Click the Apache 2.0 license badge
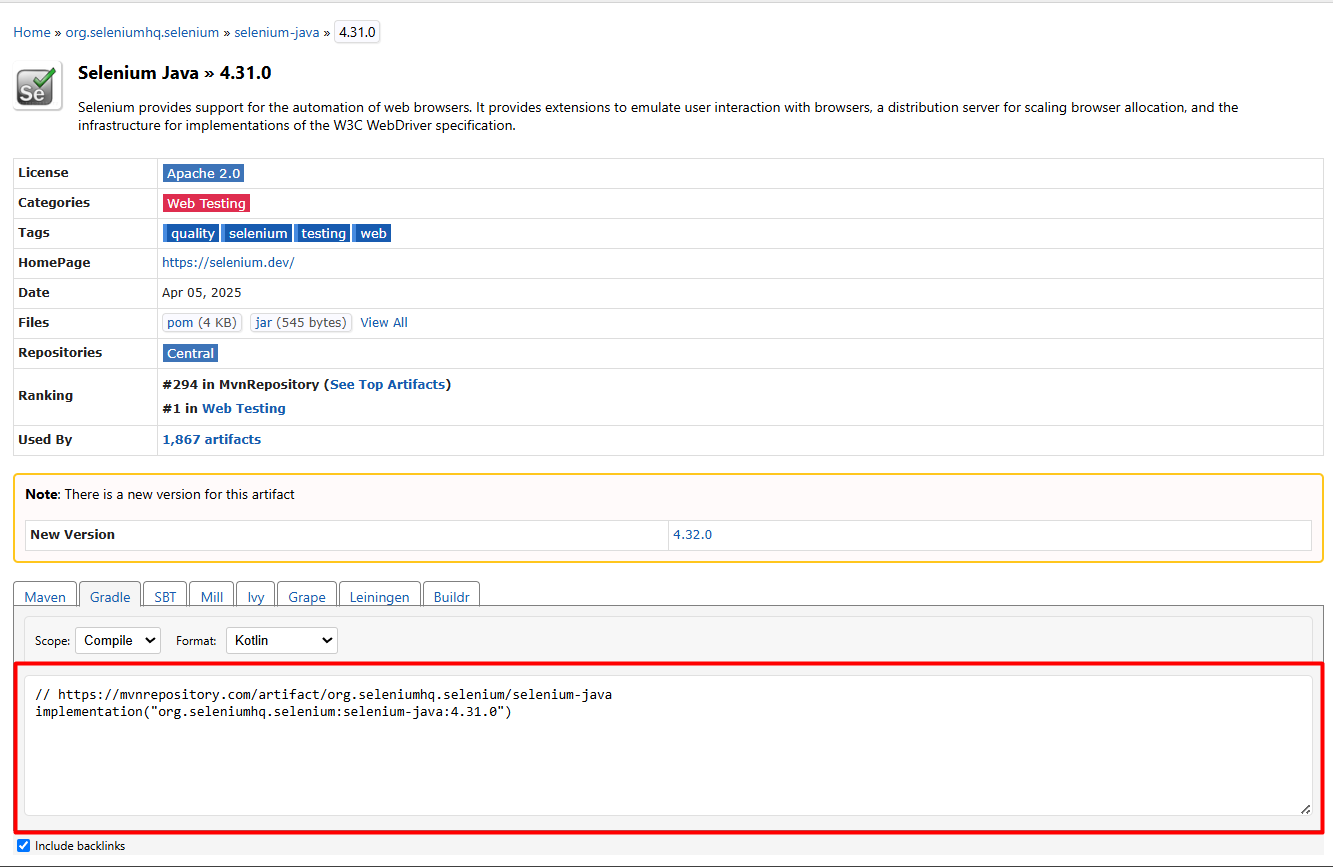Viewport: 1333px width, 867px height. [x=204, y=173]
